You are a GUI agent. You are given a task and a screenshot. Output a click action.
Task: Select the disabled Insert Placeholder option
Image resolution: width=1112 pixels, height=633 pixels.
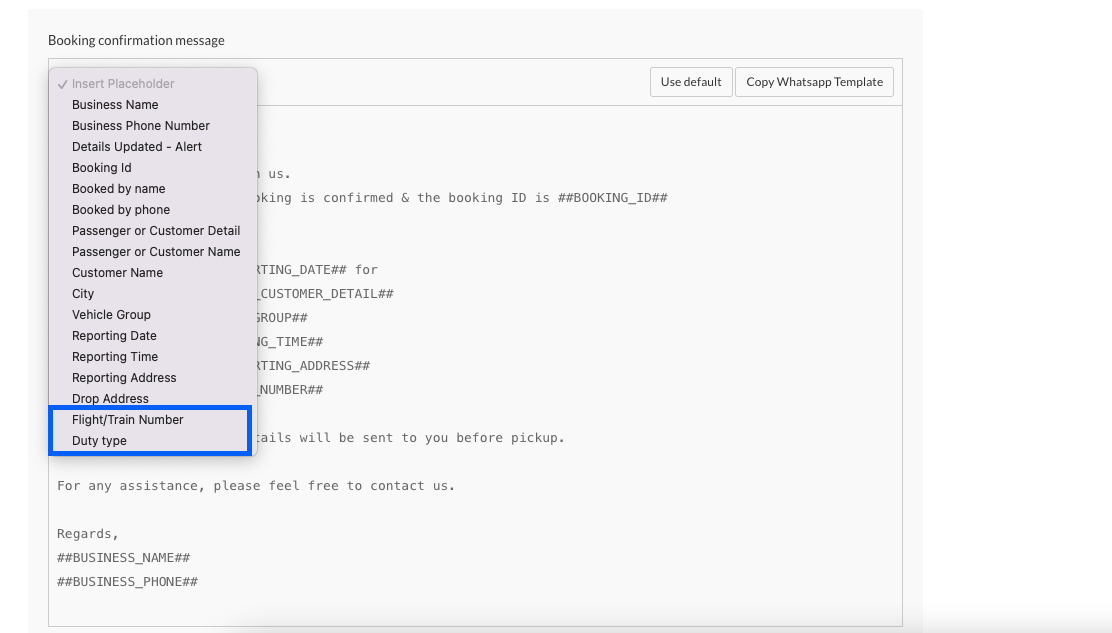tap(152, 84)
